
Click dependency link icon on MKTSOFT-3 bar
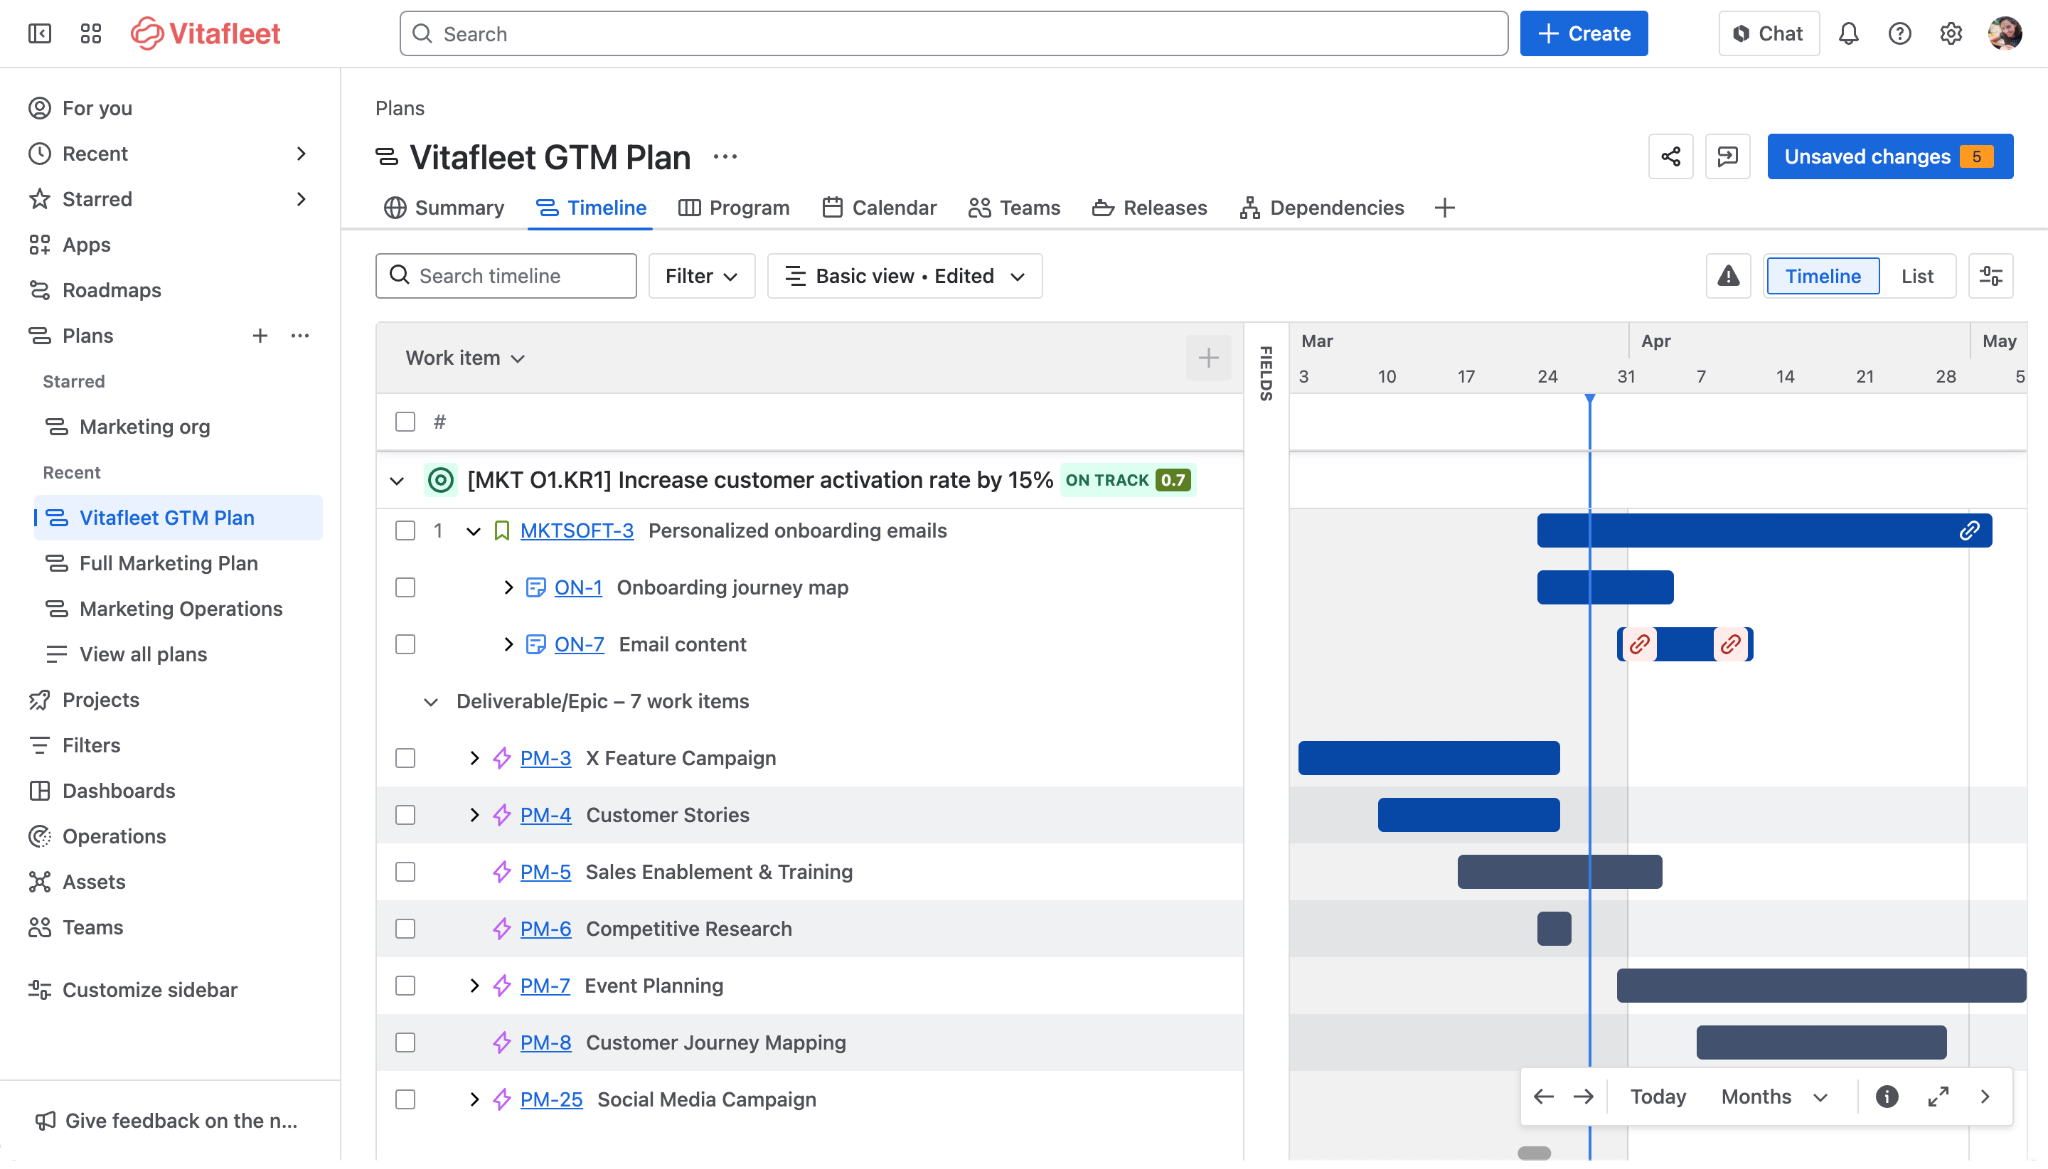pos(1969,531)
